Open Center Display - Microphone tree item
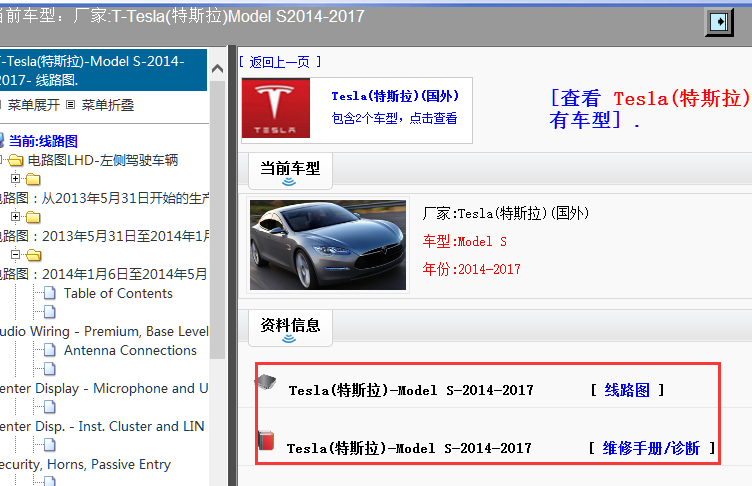 (x=104, y=388)
